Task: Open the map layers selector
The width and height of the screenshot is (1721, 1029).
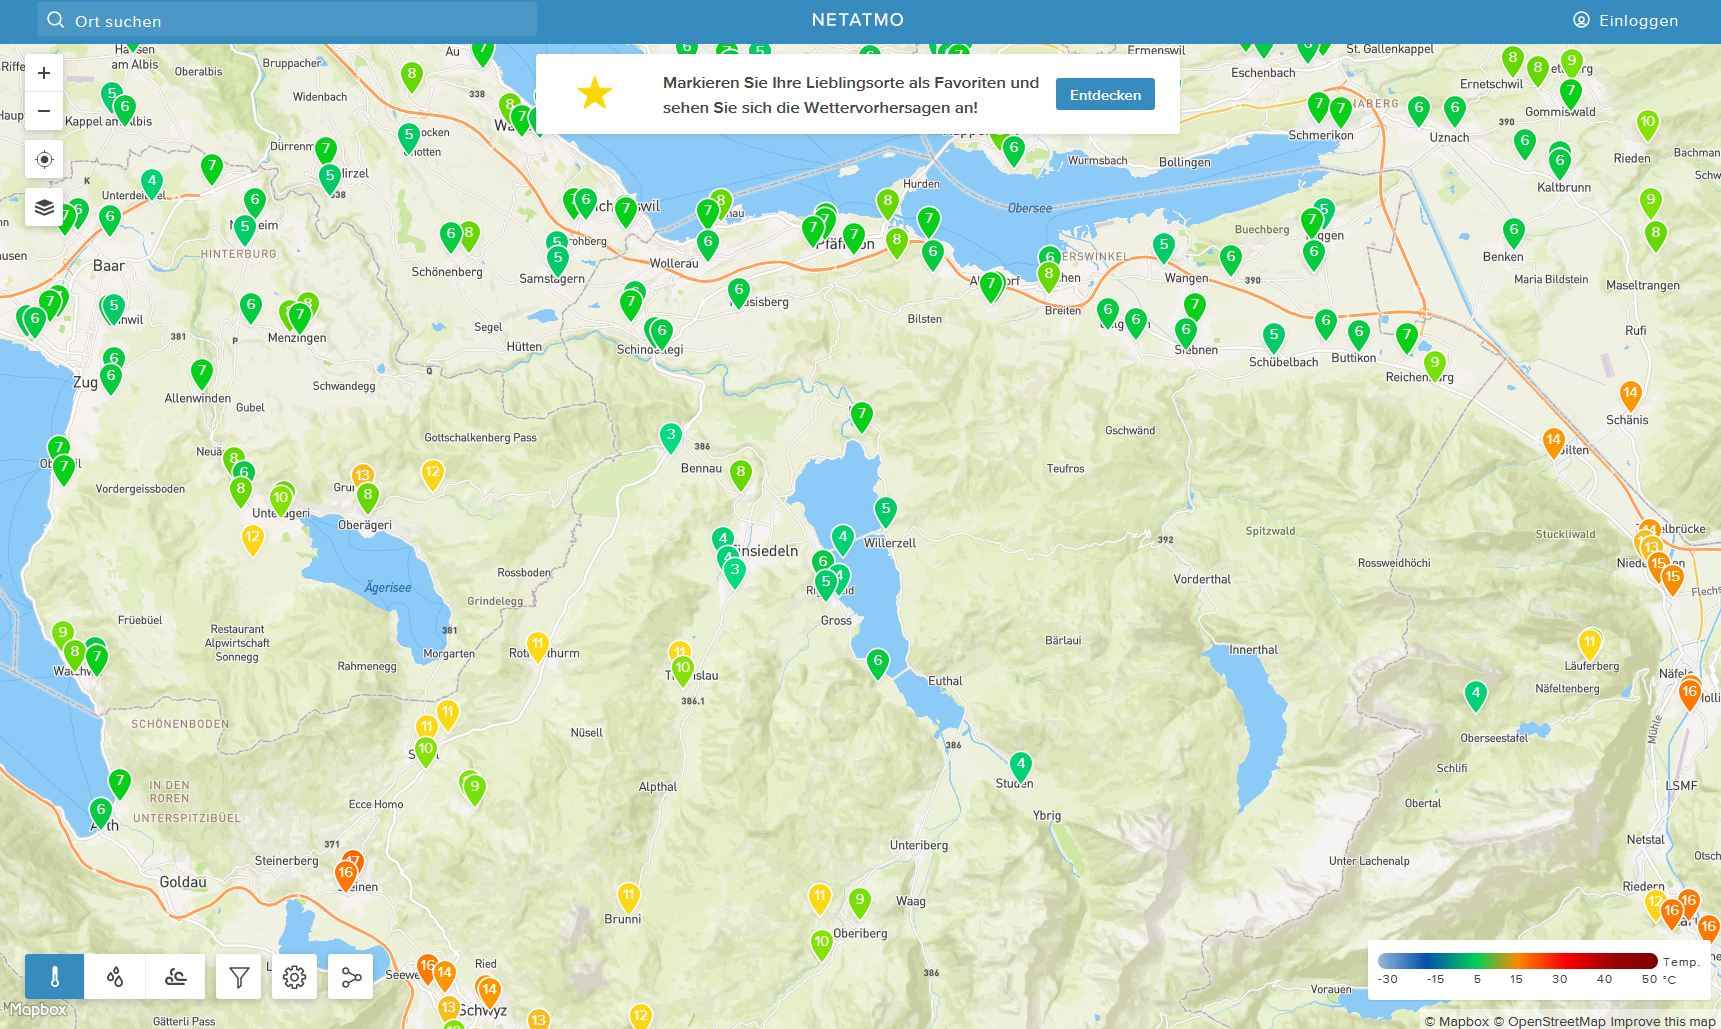Action: tap(44, 207)
